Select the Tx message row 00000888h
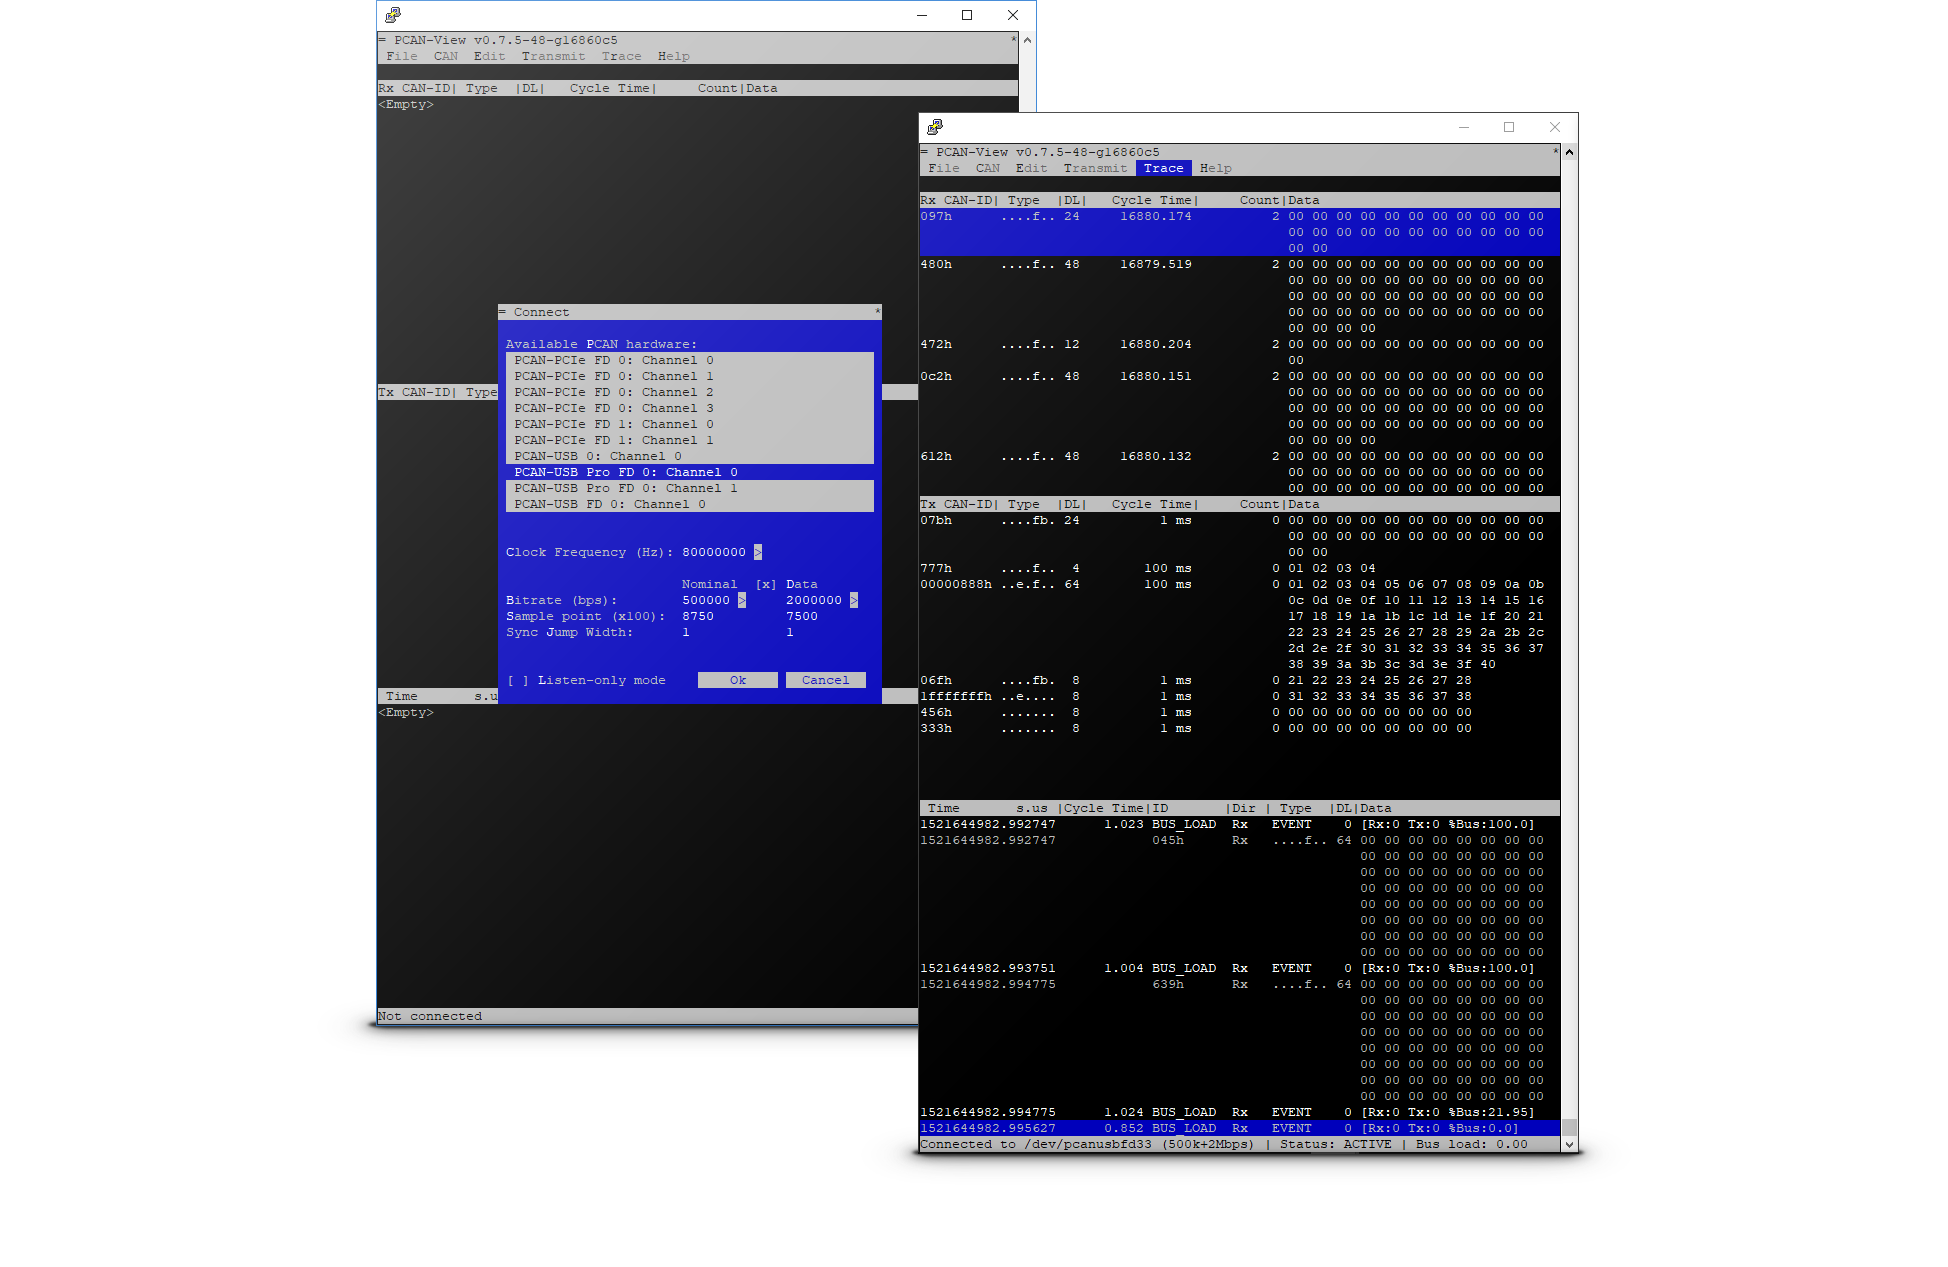 [x=1240, y=624]
